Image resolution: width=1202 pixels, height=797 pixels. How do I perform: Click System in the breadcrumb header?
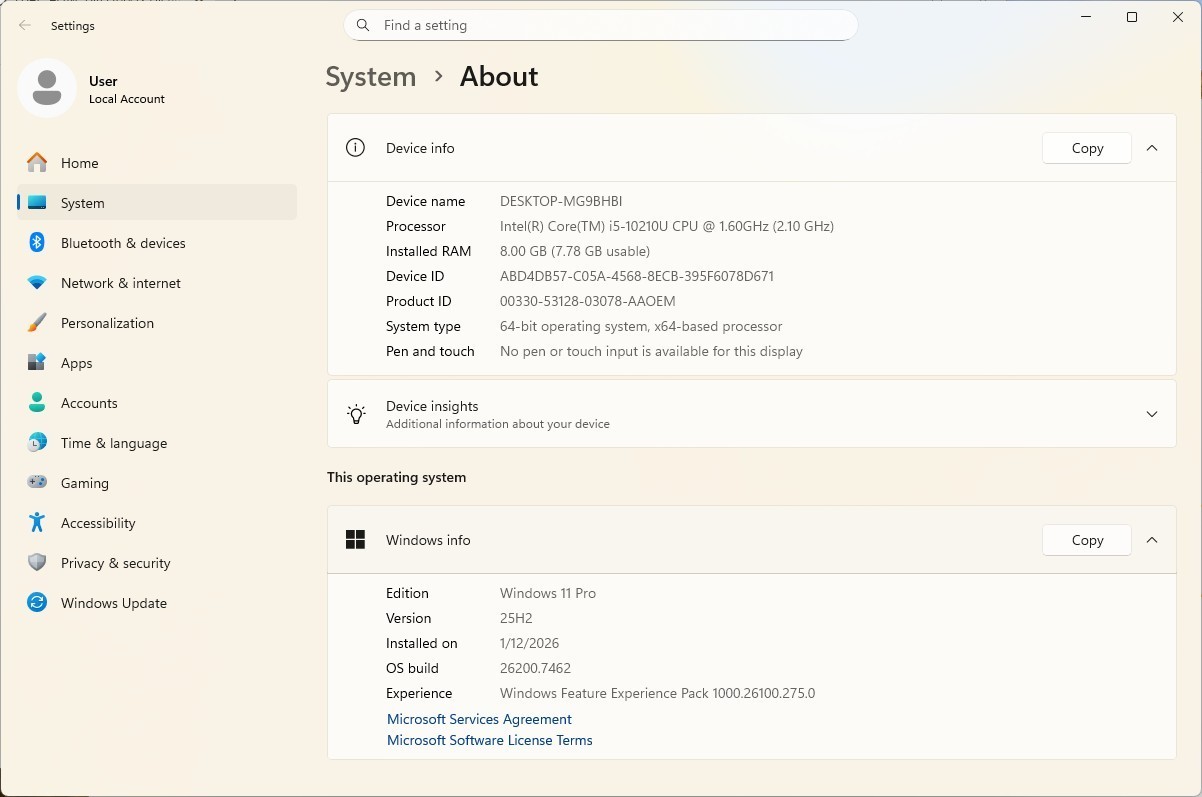click(x=371, y=77)
